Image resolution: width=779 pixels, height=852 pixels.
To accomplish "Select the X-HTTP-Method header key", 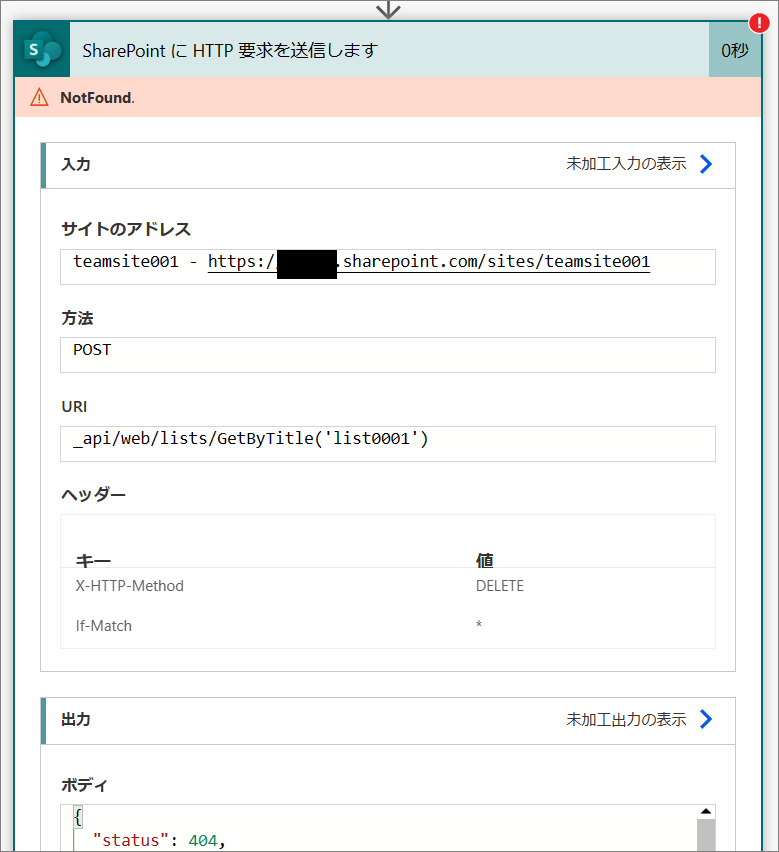I will [129, 586].
